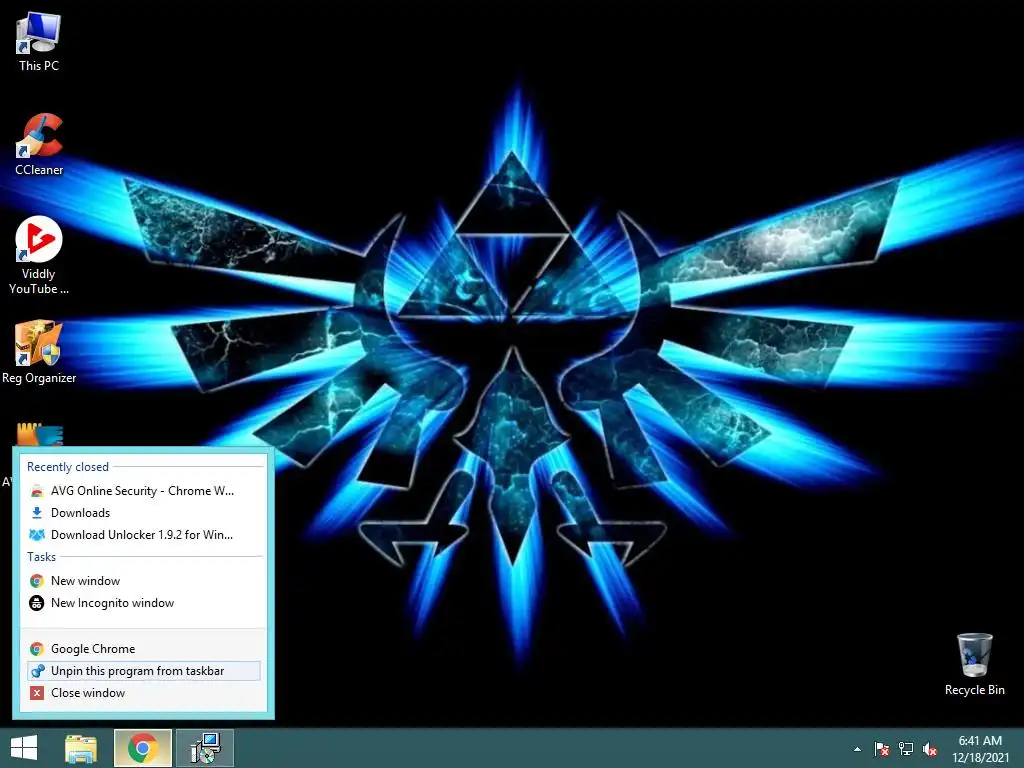Click the blue download arrow icon
Screen dimensions: 1024x768
[x=37, y=513]
